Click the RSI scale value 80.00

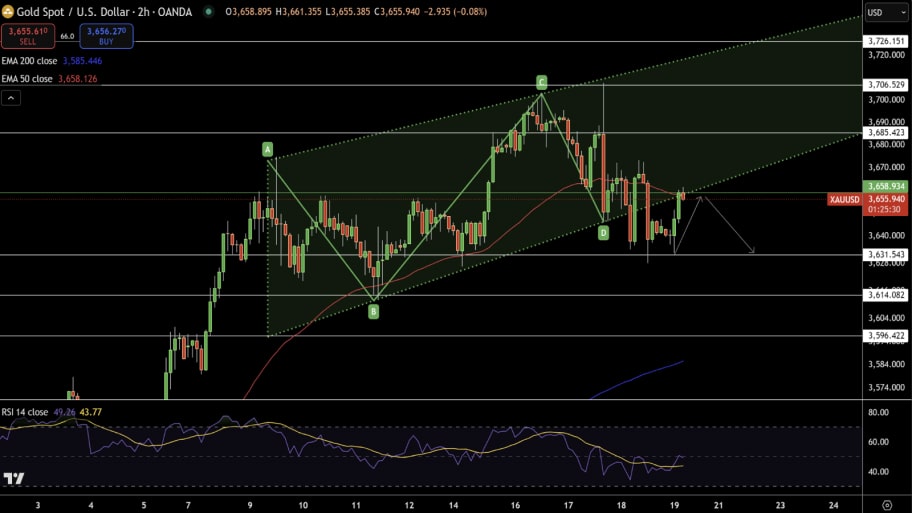878,412
